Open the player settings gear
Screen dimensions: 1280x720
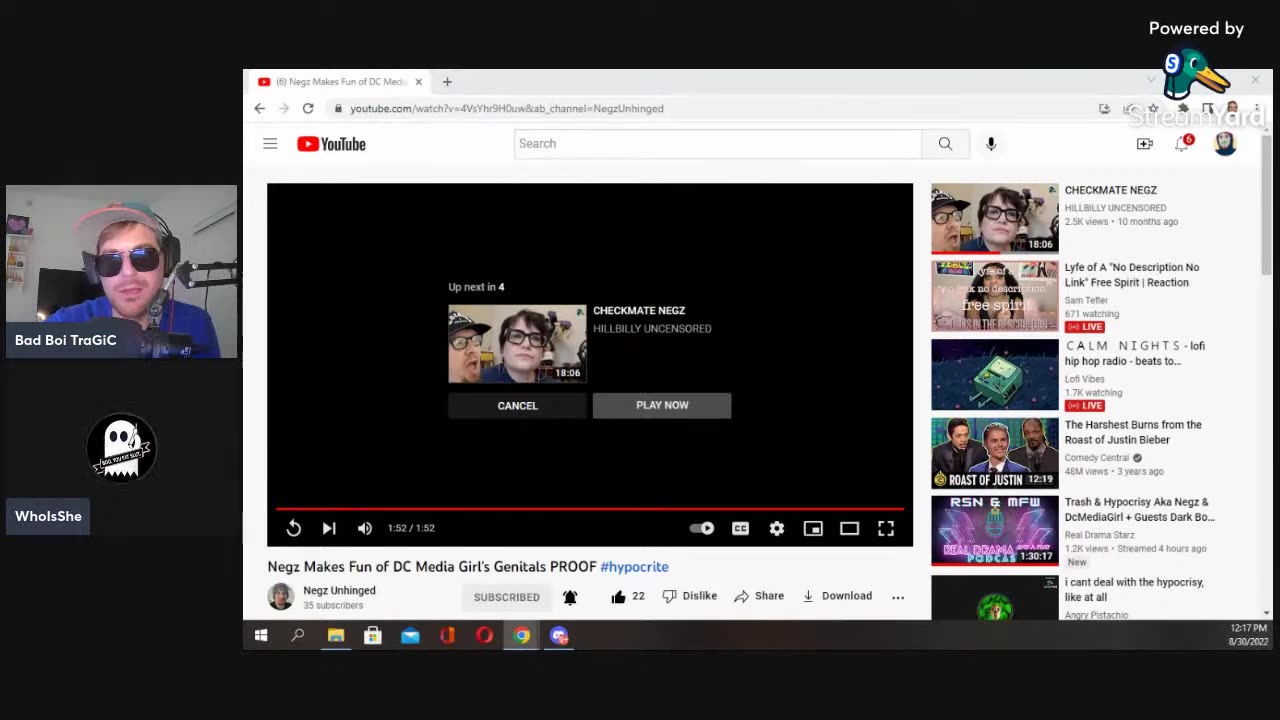(x=777, y=528)
